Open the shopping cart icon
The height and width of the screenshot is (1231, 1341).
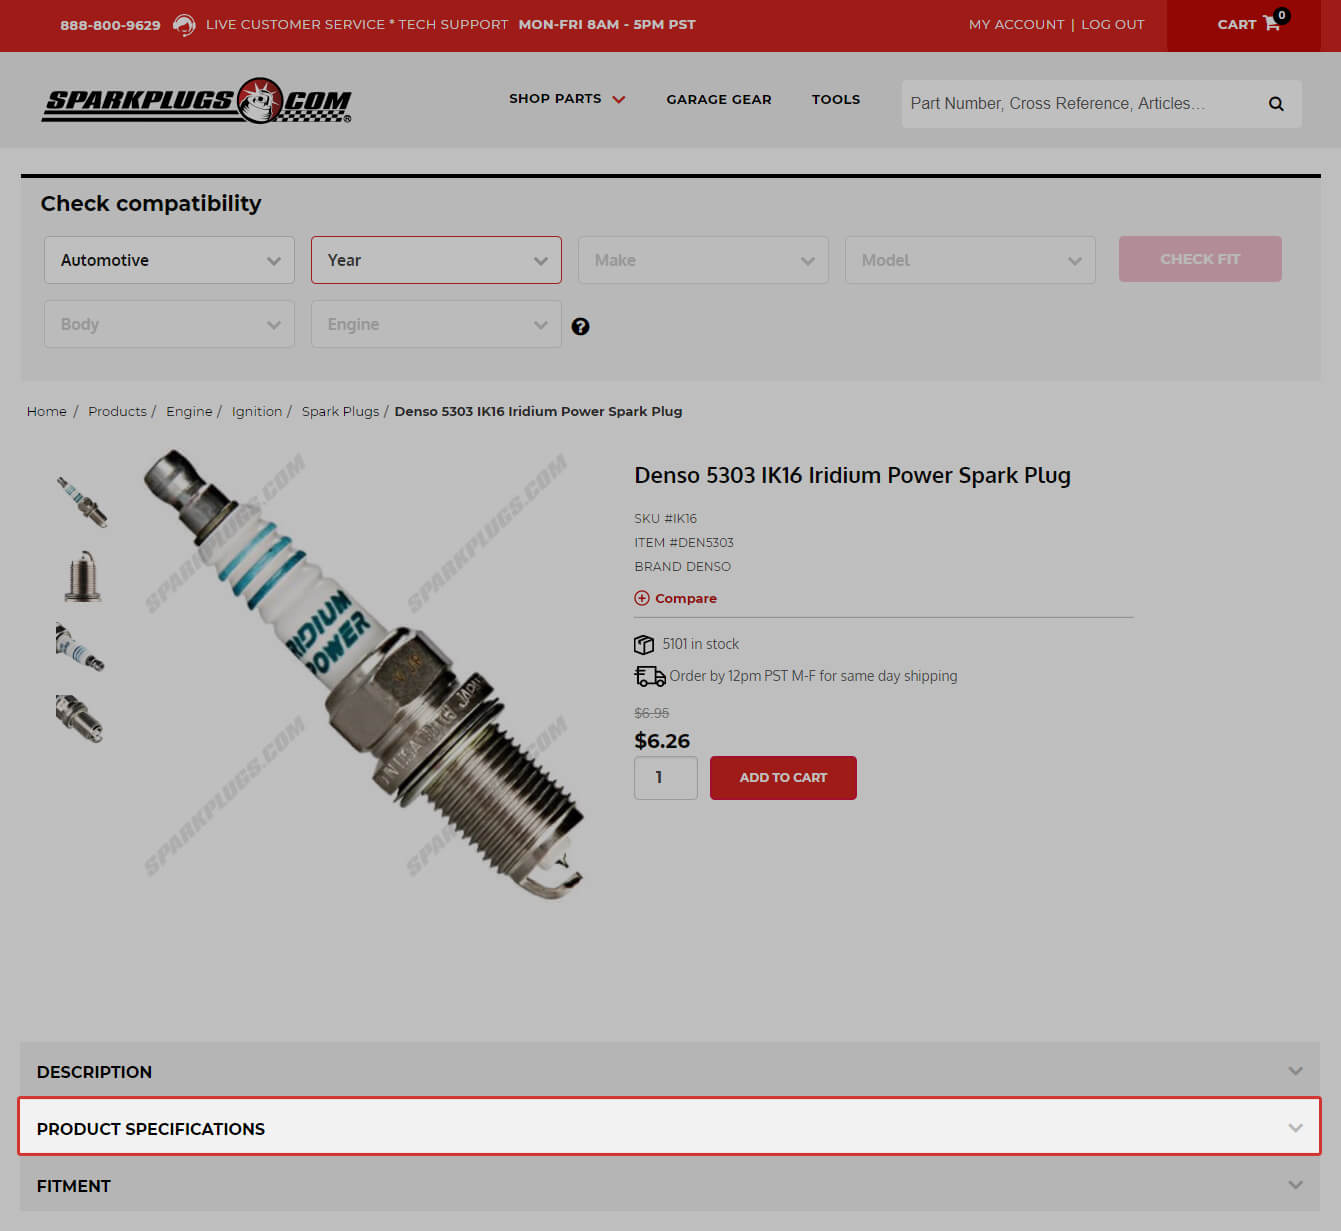pos(1271,23)
